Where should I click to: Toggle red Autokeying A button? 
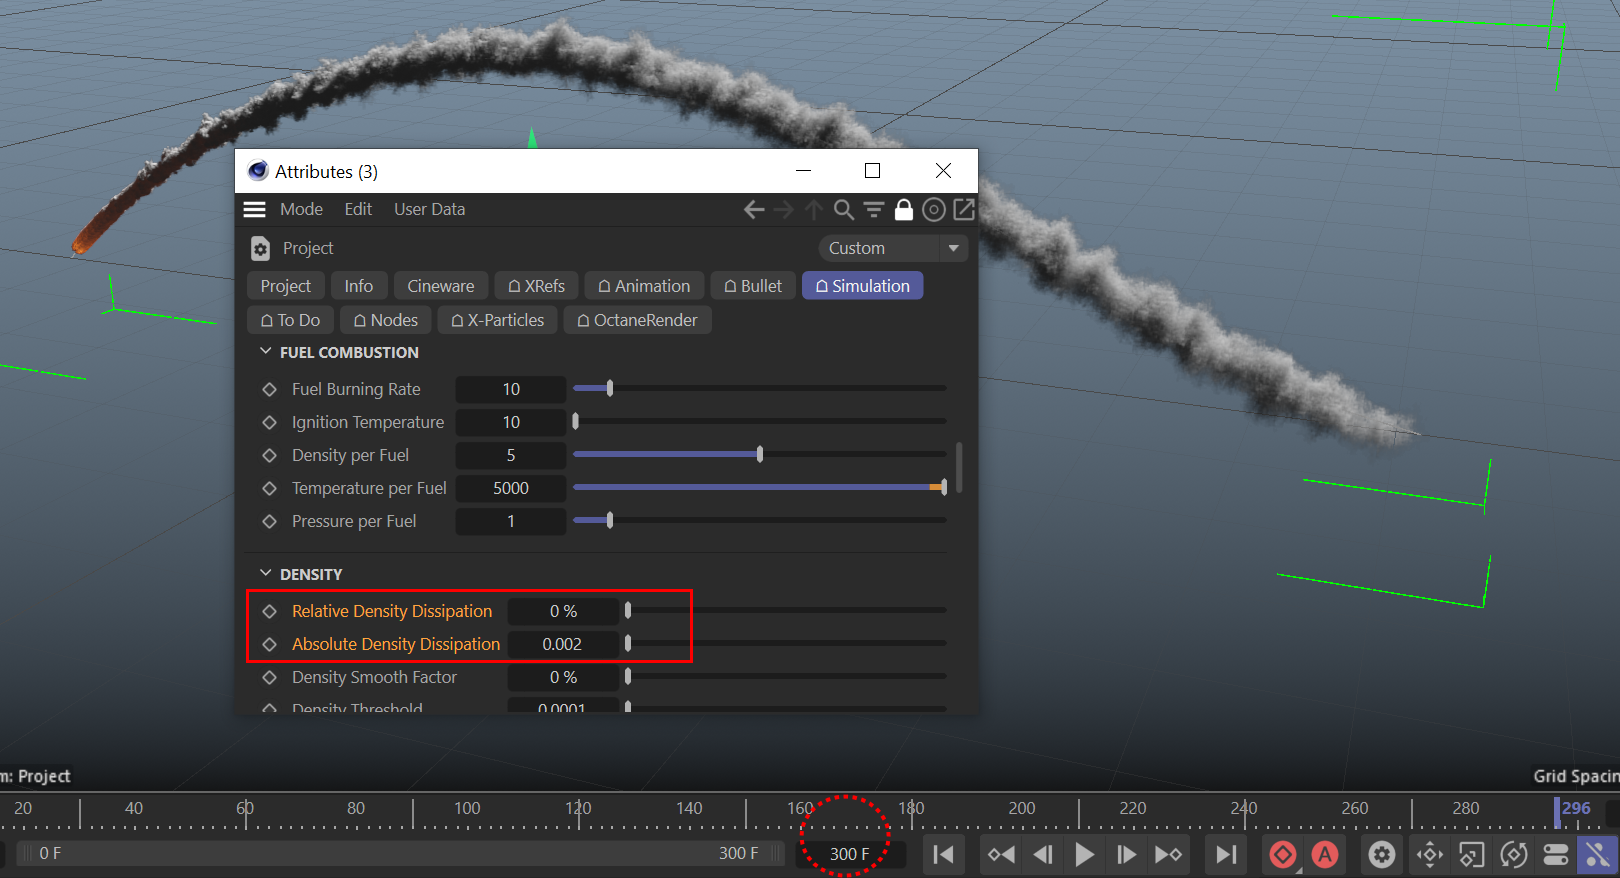tap(1325, 854)
